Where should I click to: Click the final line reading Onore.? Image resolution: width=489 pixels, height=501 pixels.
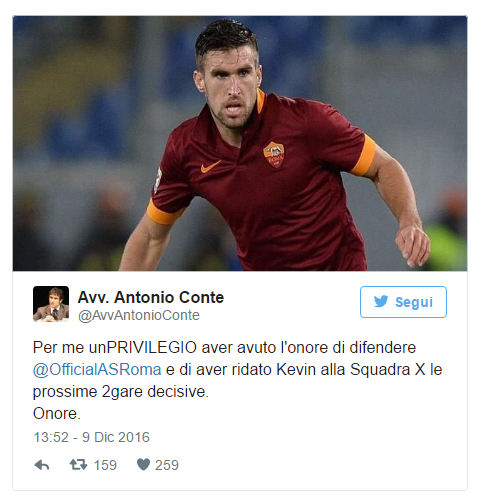click(x=57, y=414)
